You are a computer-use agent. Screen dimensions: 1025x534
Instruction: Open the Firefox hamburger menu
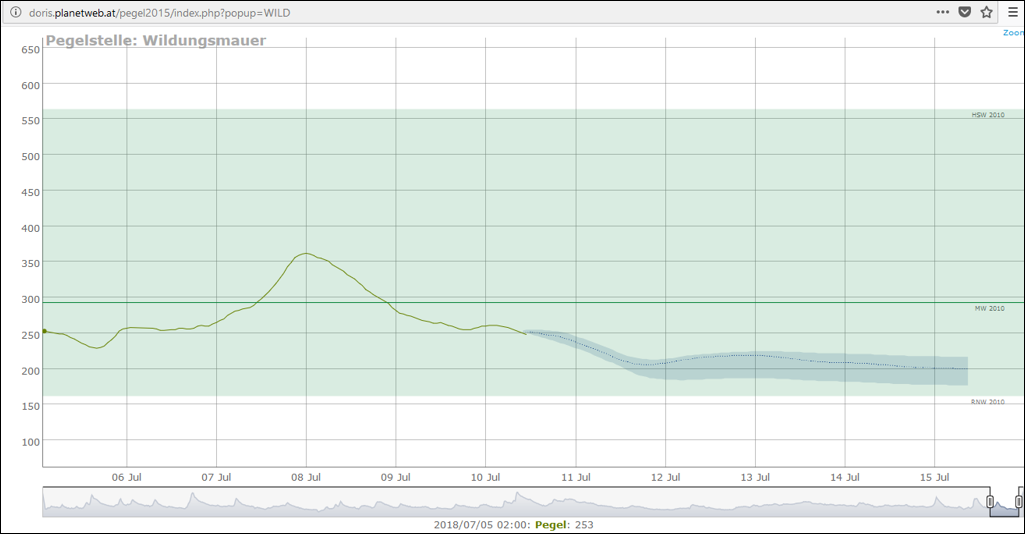1012,12
